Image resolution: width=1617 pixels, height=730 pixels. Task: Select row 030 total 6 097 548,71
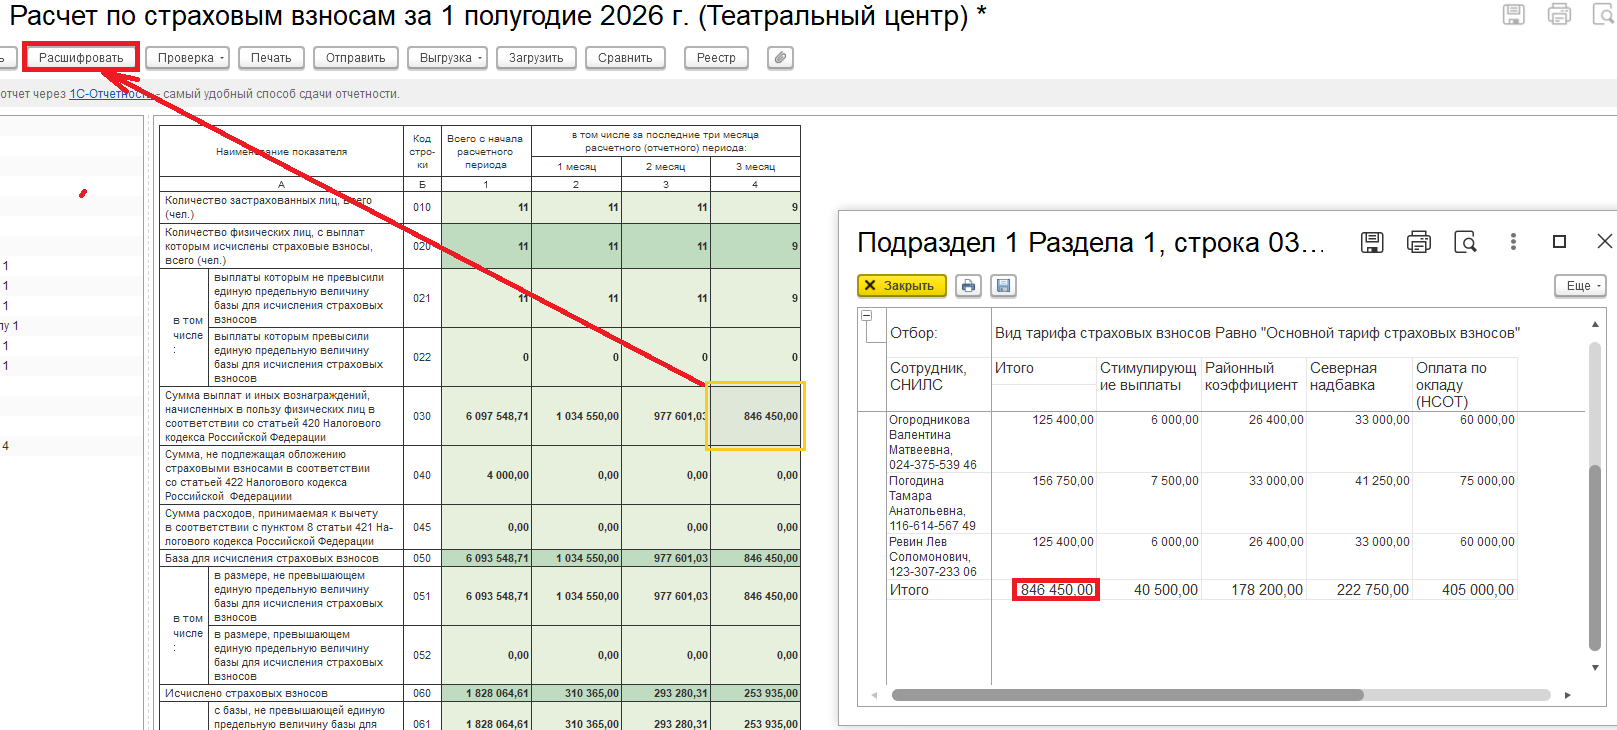(486, 416)
